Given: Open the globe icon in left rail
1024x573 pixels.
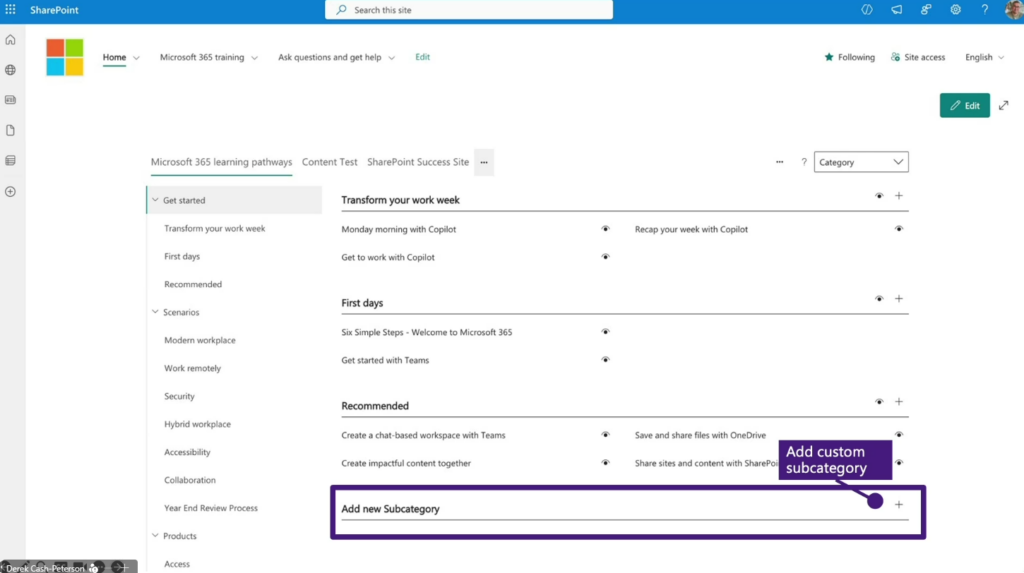Looking at the screenshot, I should pyautogui.click(x=10, y=70).
